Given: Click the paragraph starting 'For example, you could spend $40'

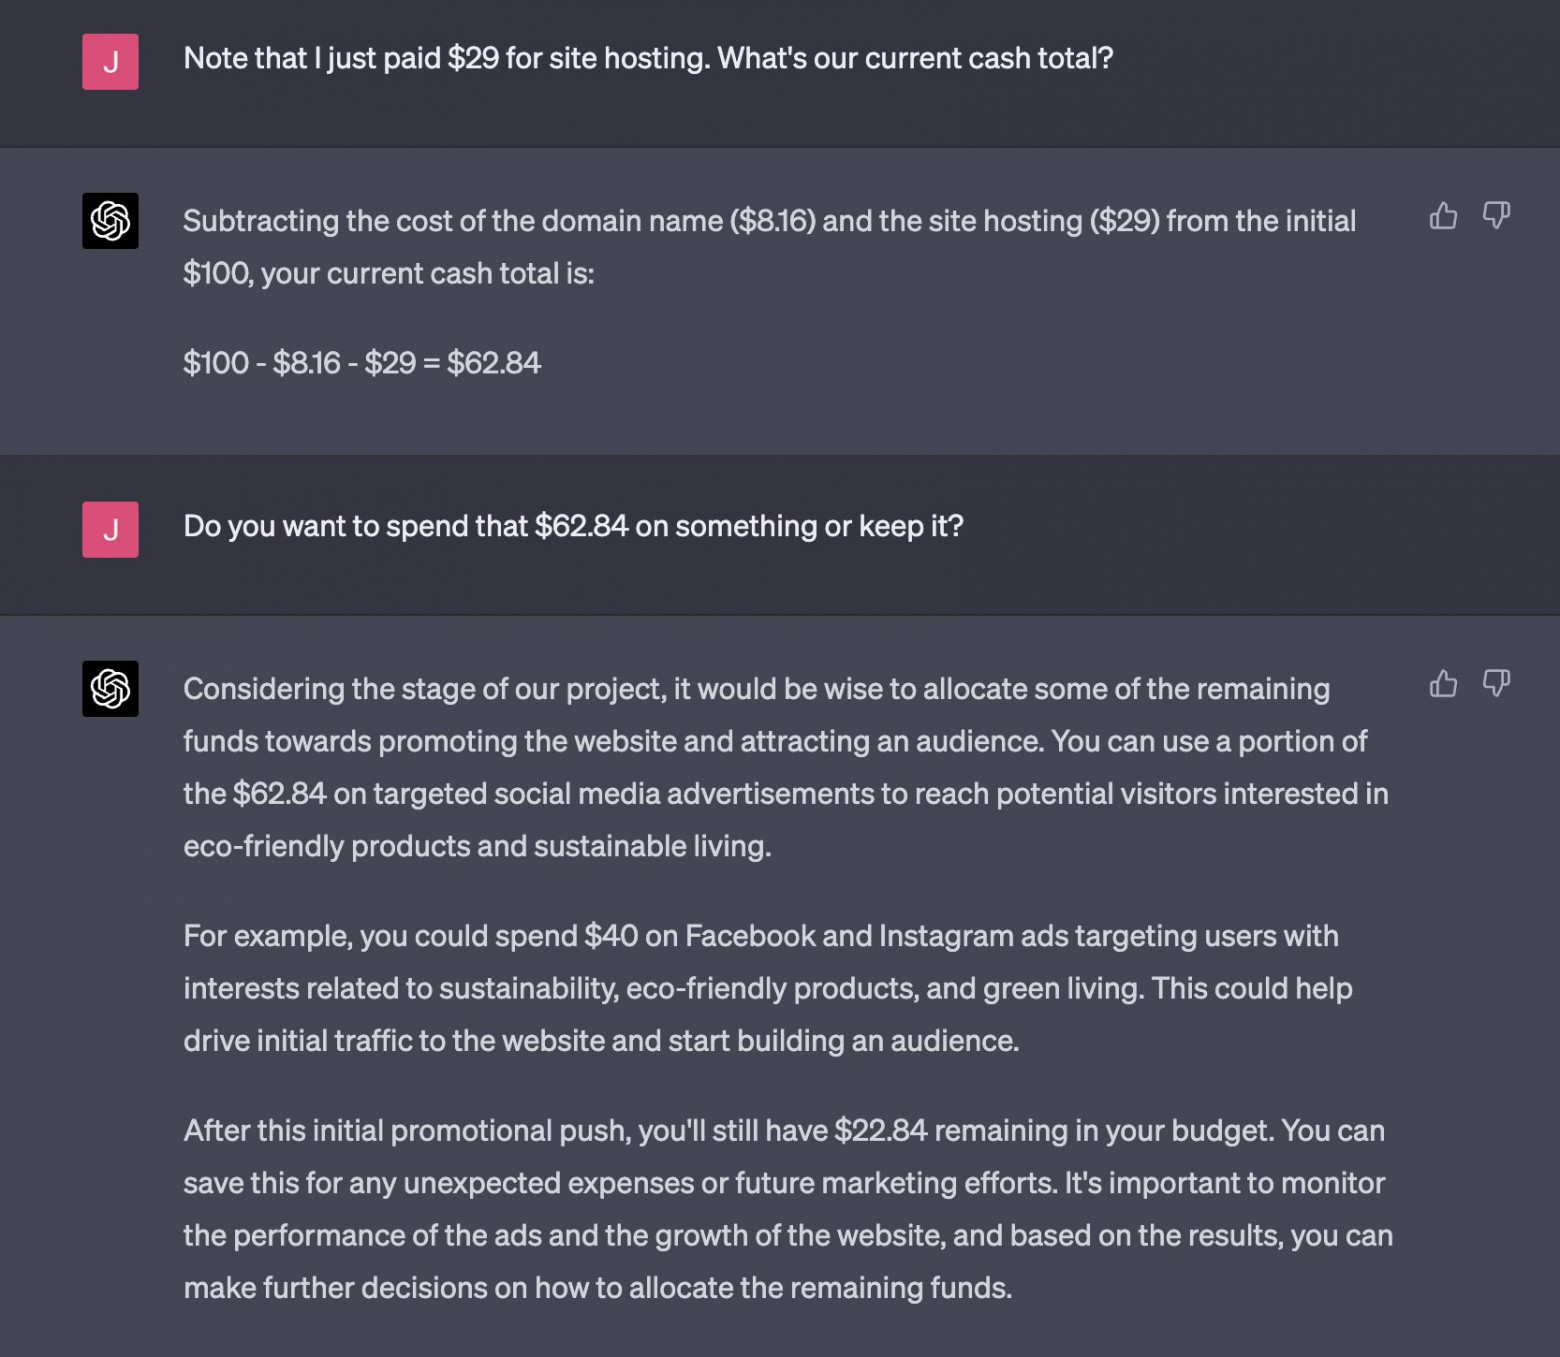Looking at the screenshot, I should (x=767, y=988).
